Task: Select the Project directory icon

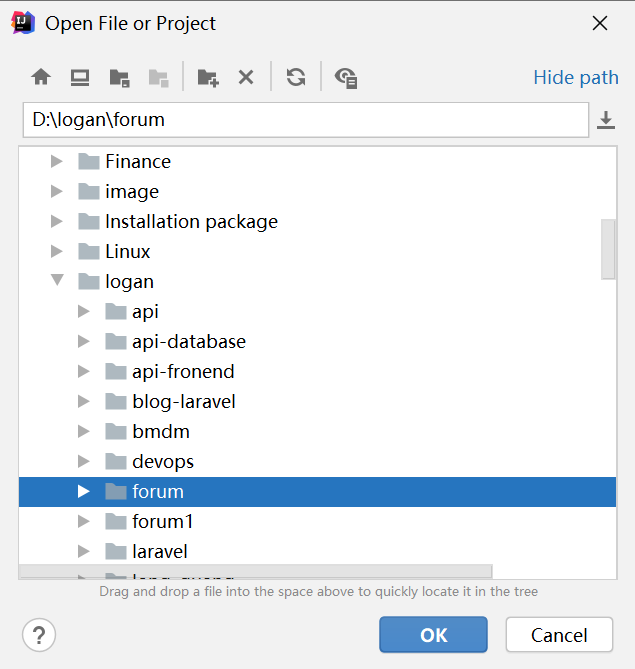Action: click(x=119, y=78)
